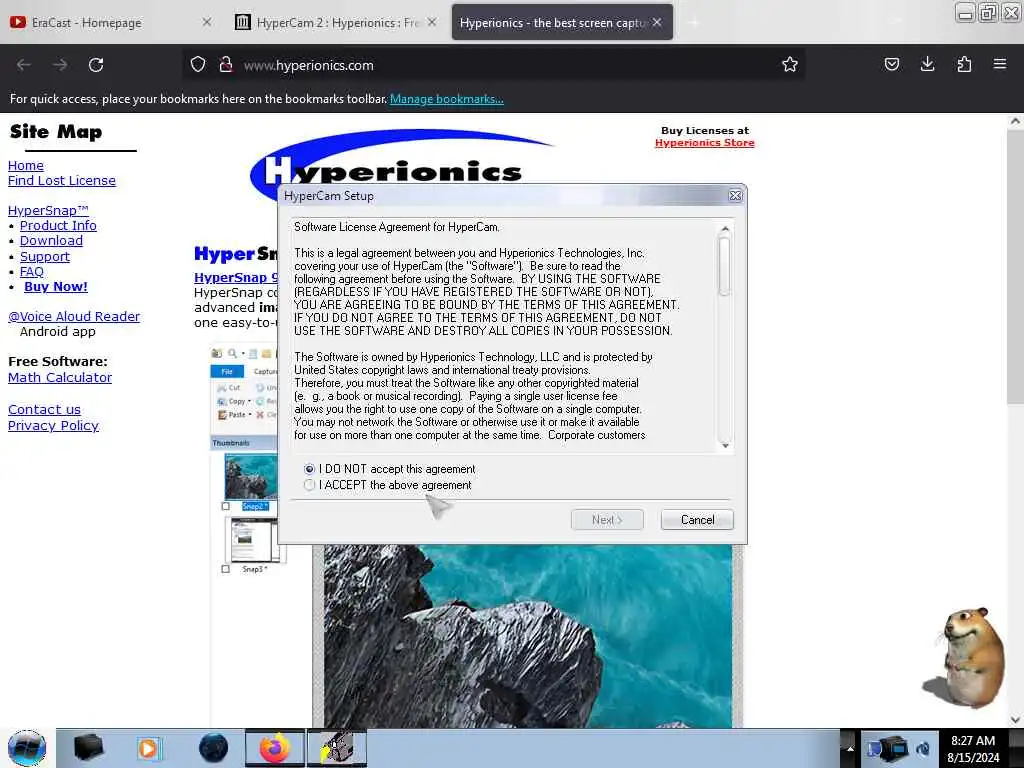Go to the Home site map link
1024x768 pixels.
pyautogui.click(x=26, y=166)
